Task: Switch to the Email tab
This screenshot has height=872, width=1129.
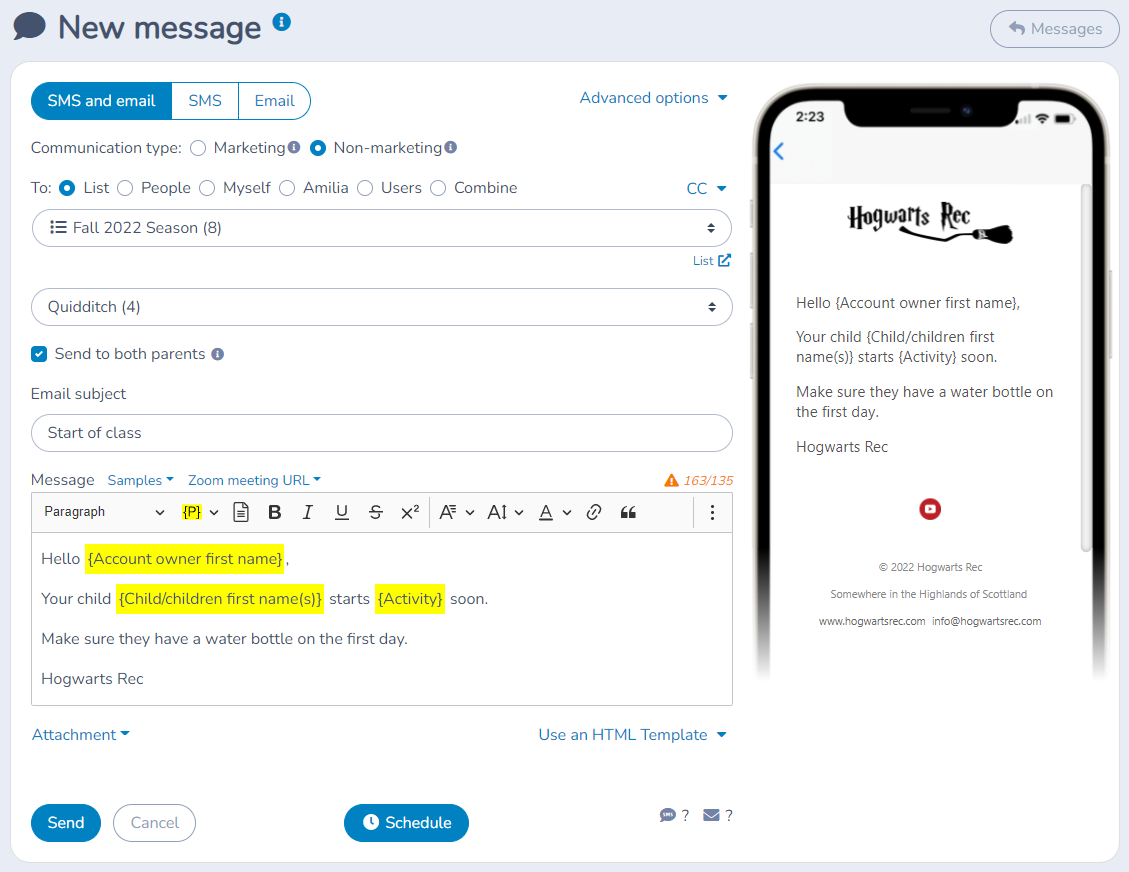Action: 274,101
